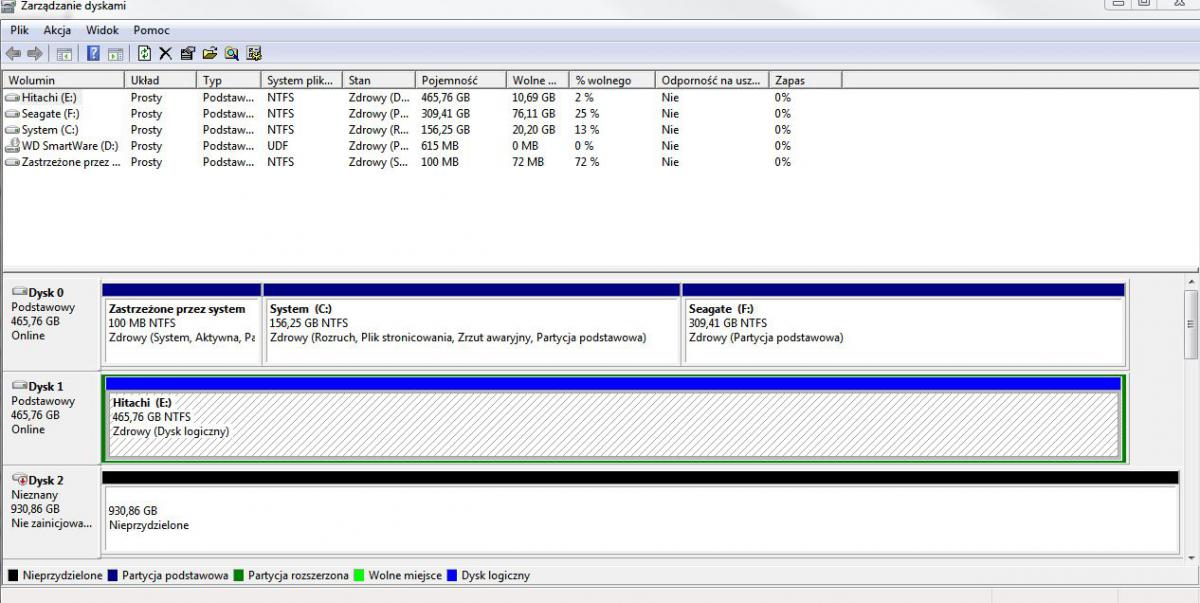Click the green Partycja rozszerzona legend swatch
This screenshot has height=603, width=1200.
(239, 575)
